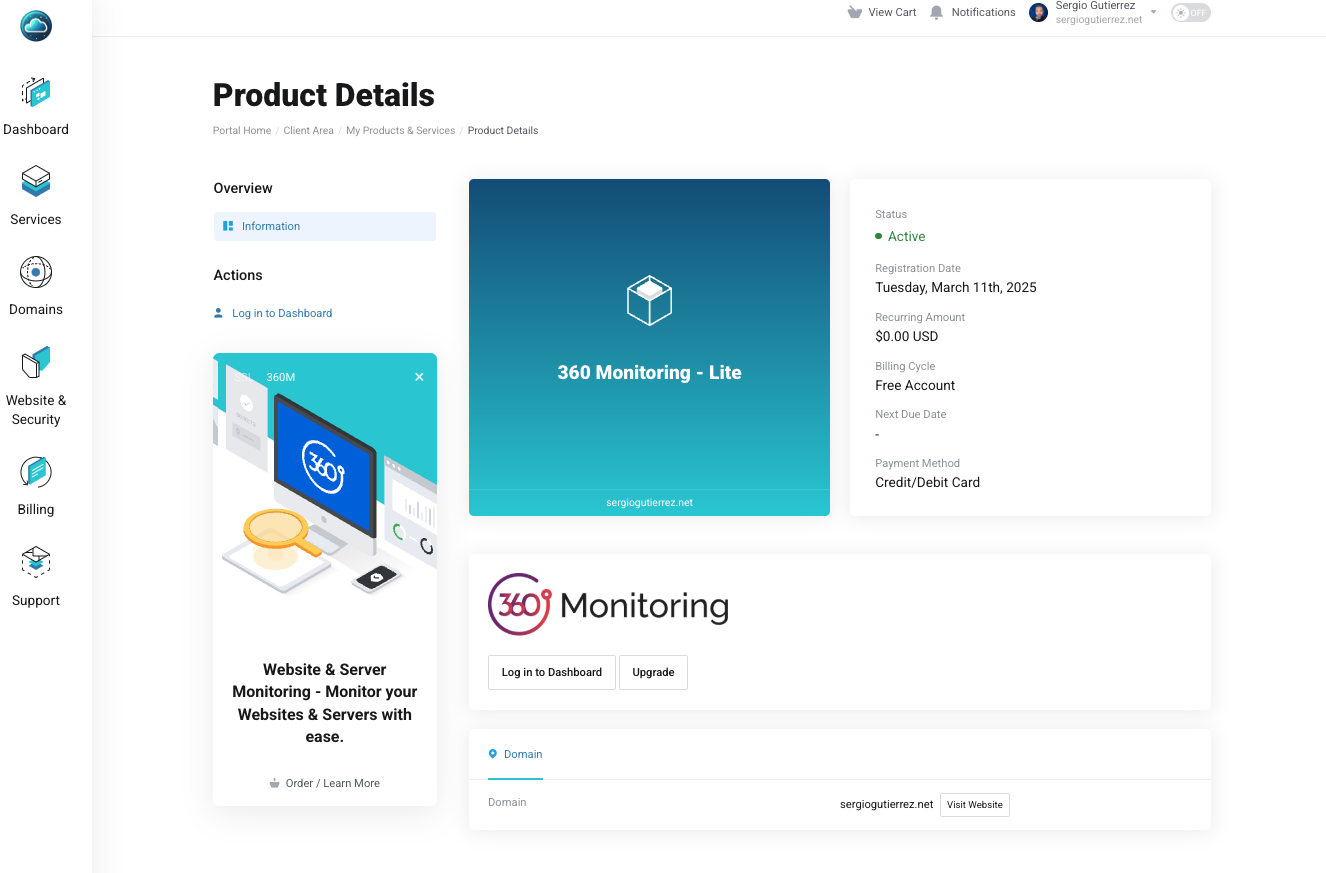Open the Services label in the sidebar
The width and height of the screenshot is (1326, 873).
click(36, 219)
